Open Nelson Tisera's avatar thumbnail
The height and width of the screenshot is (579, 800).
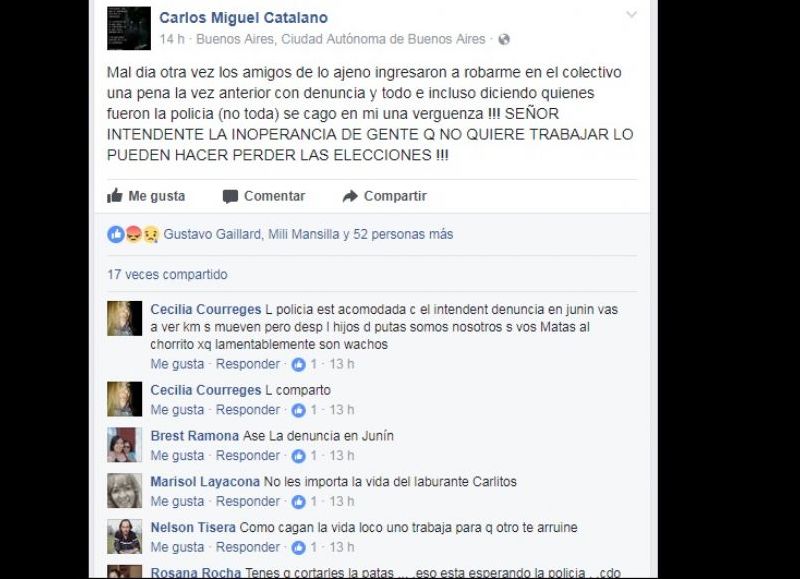[124, 537]
